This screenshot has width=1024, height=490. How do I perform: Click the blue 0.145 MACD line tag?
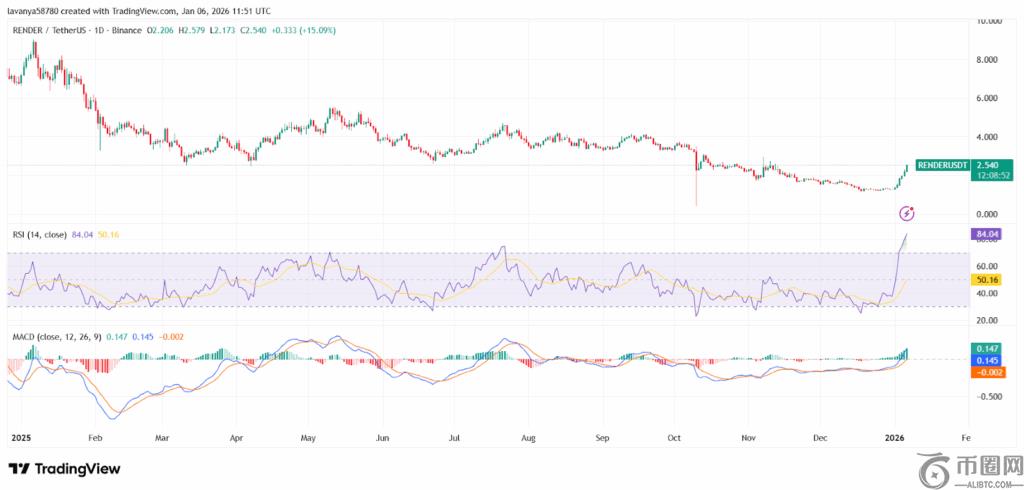[986, 360]
